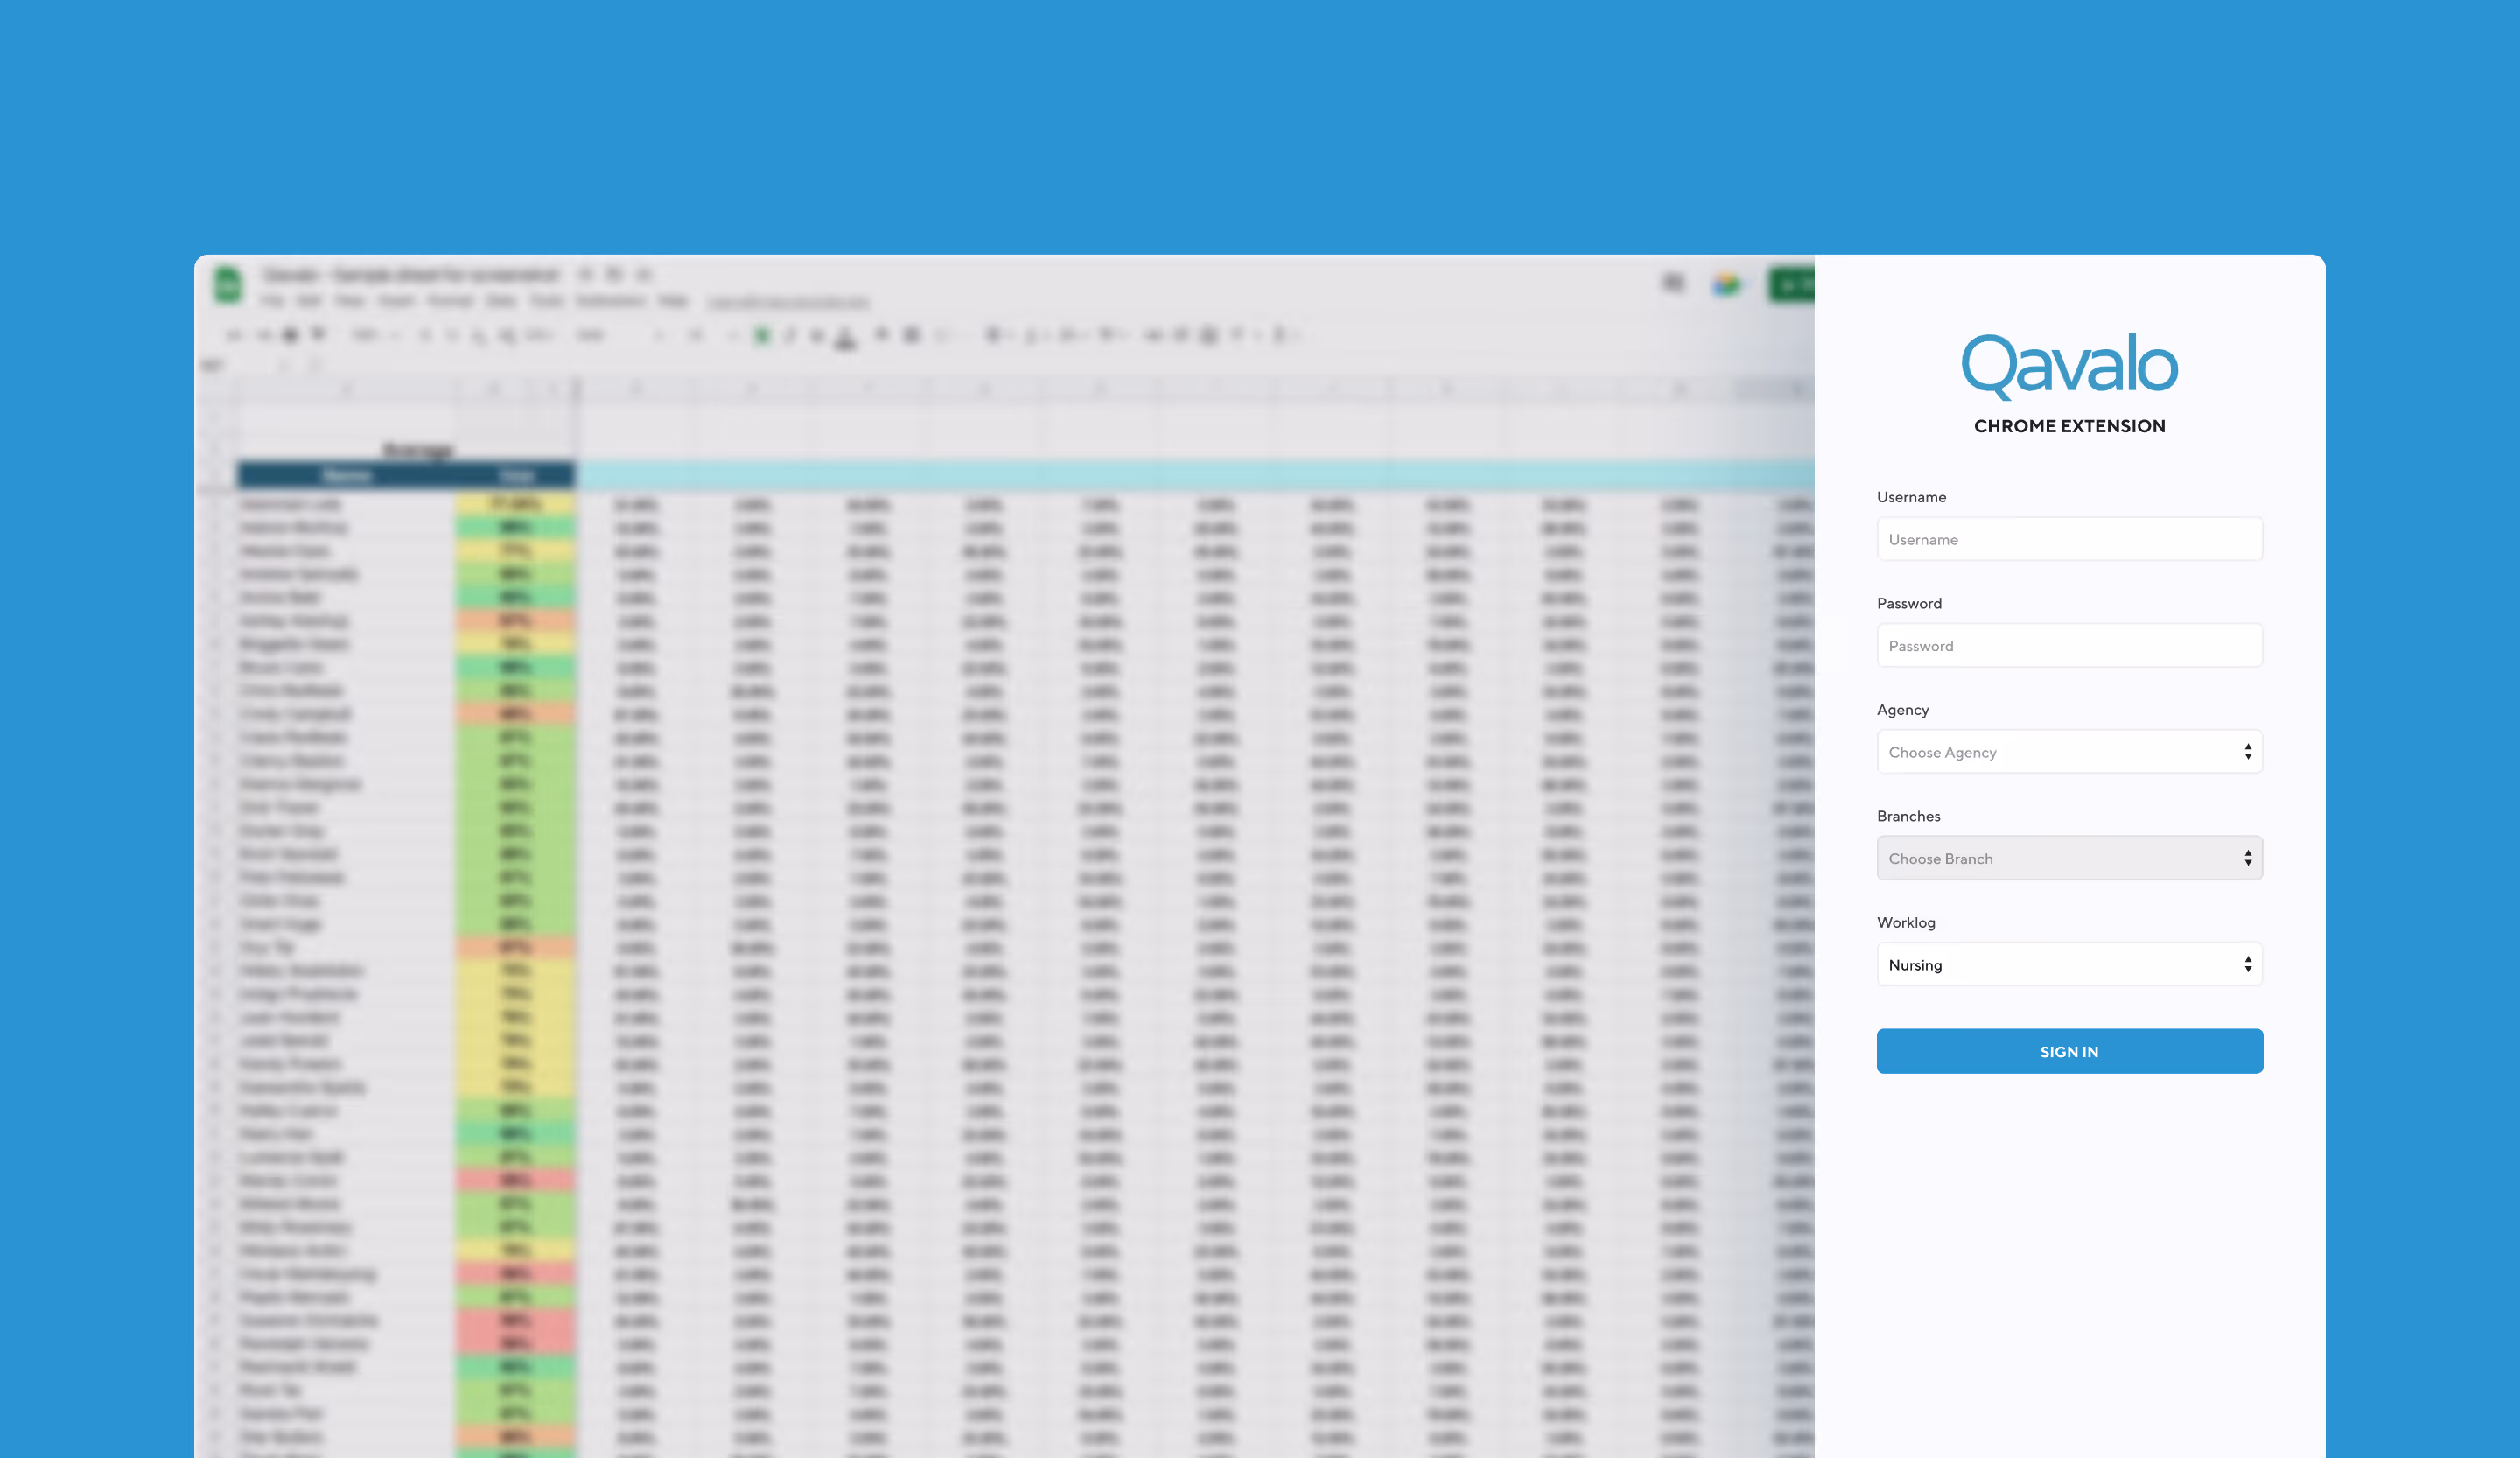Click the Print icon in the toolbar

tap(290, 335)
